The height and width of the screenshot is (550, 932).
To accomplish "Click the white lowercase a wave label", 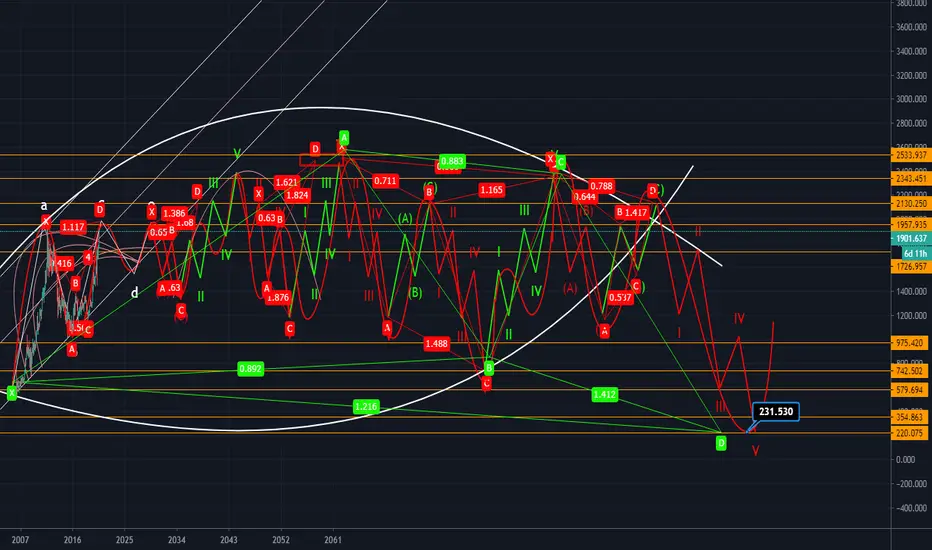I will tap(43, 206).
